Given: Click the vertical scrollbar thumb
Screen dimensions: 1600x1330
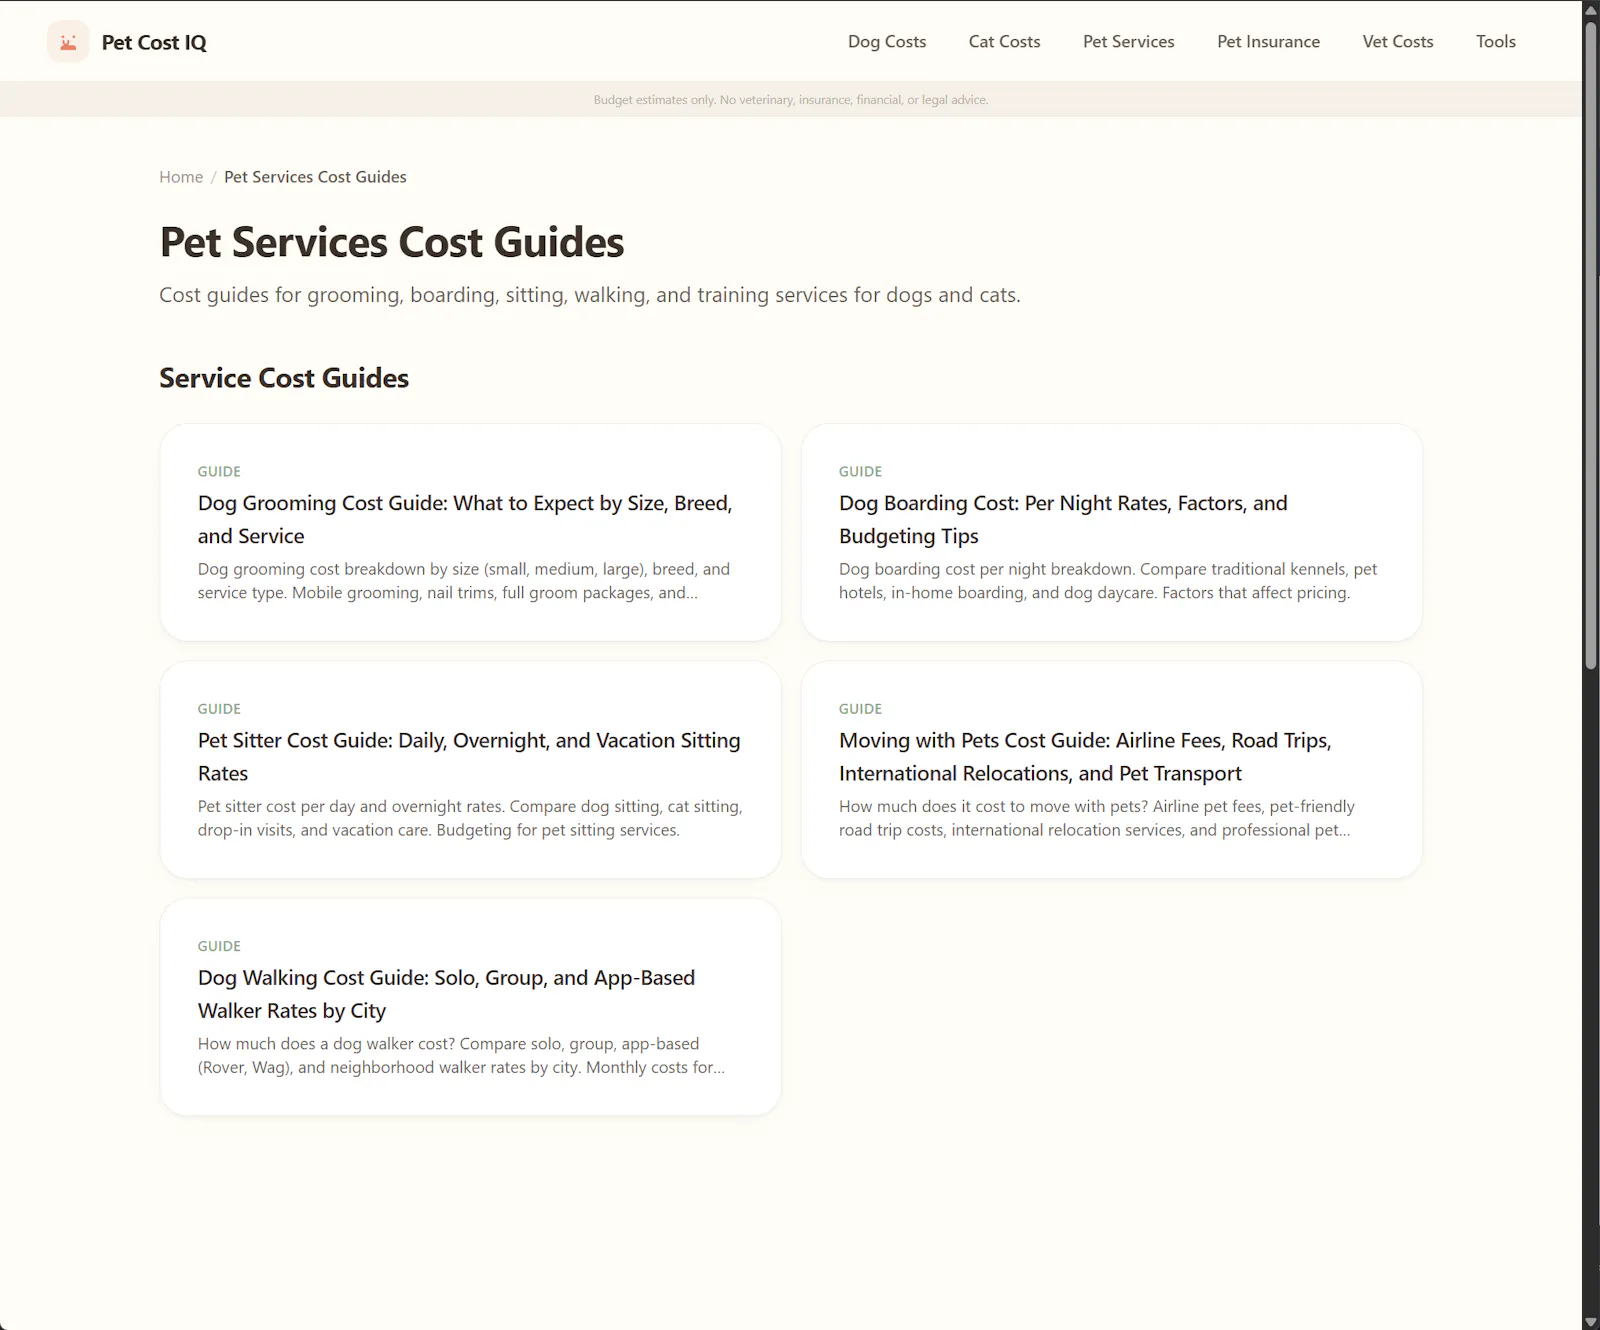Looking at the screenshot, I should coord(1591,345).
